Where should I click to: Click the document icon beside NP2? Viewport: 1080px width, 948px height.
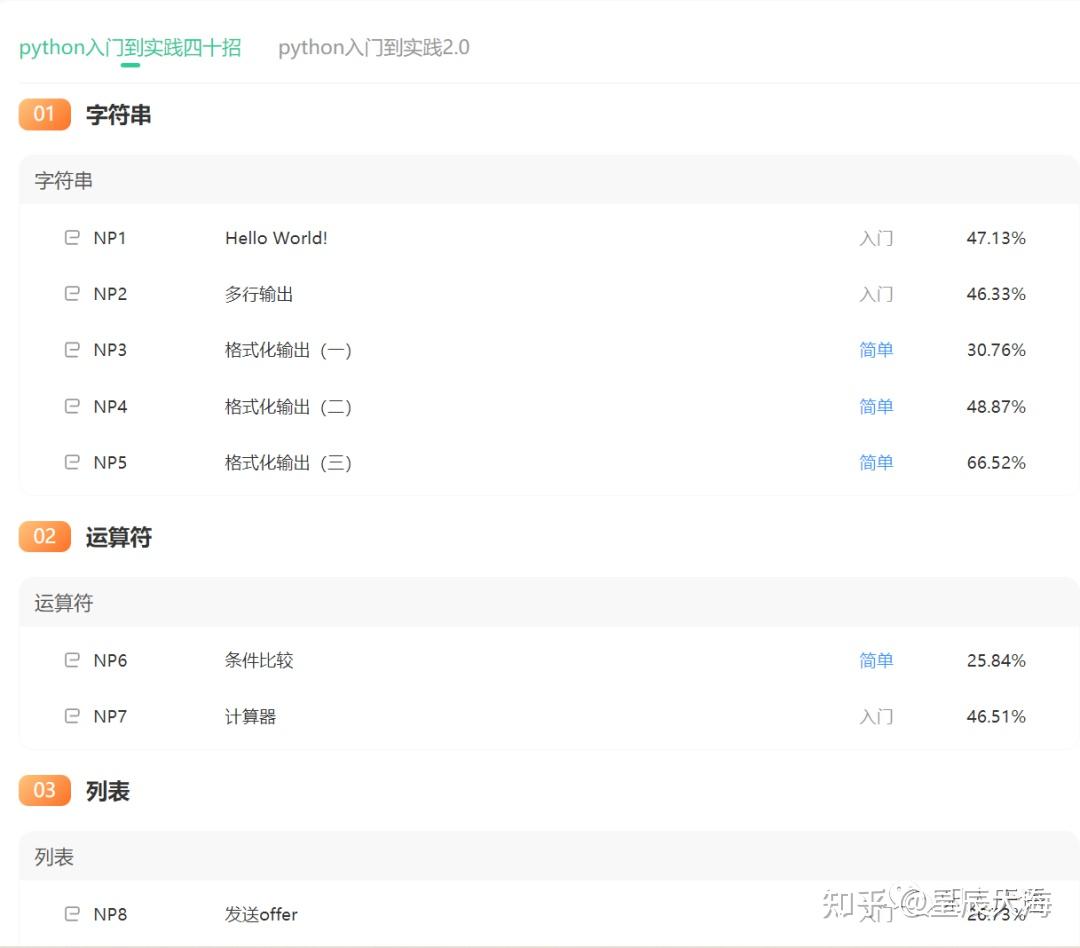pos(72,293)
